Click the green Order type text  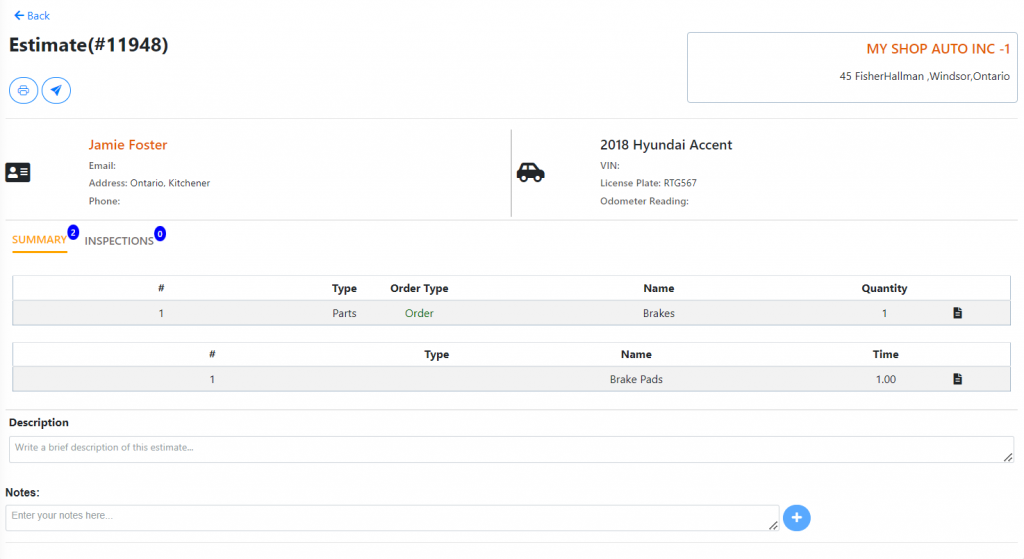pyautogui.click(x=419, y=313)
